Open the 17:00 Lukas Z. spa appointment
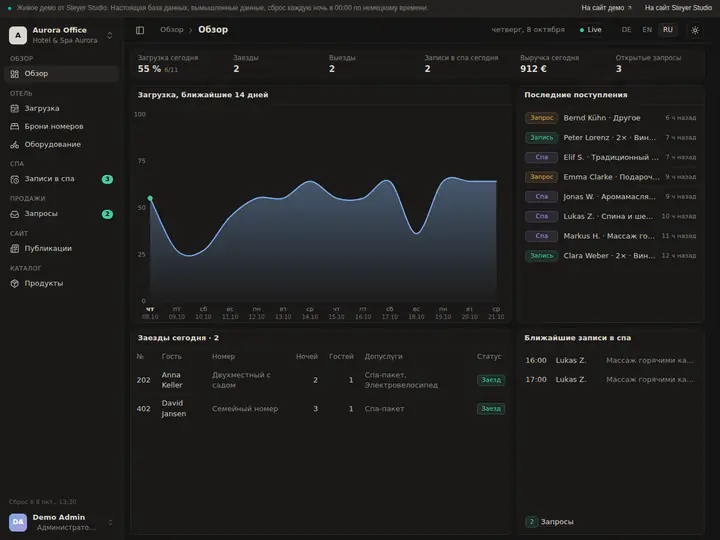The image size is (720, 540). [x=611, y=380]
